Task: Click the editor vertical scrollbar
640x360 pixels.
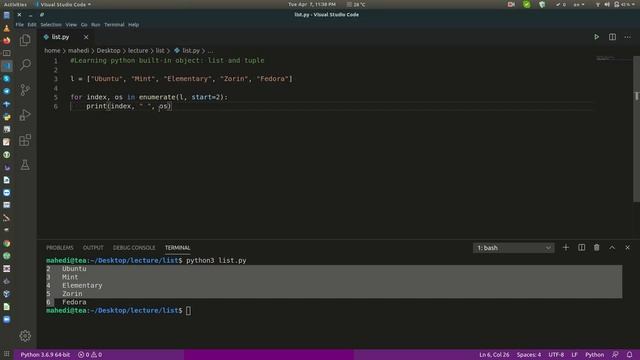Action: pyautogui.click(x=636, y=129)
